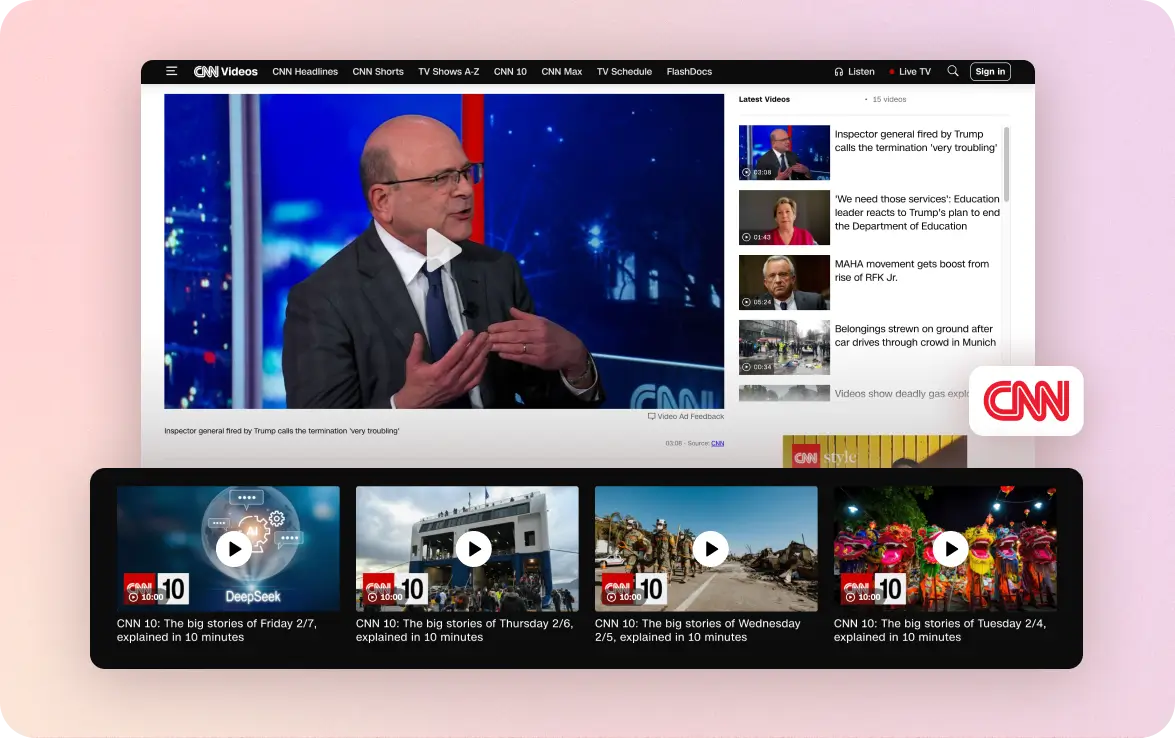Open the 'Inspector general fired by Trump' headline
The width and height of the screenshot is (1175, 738).
coord(916,141)
